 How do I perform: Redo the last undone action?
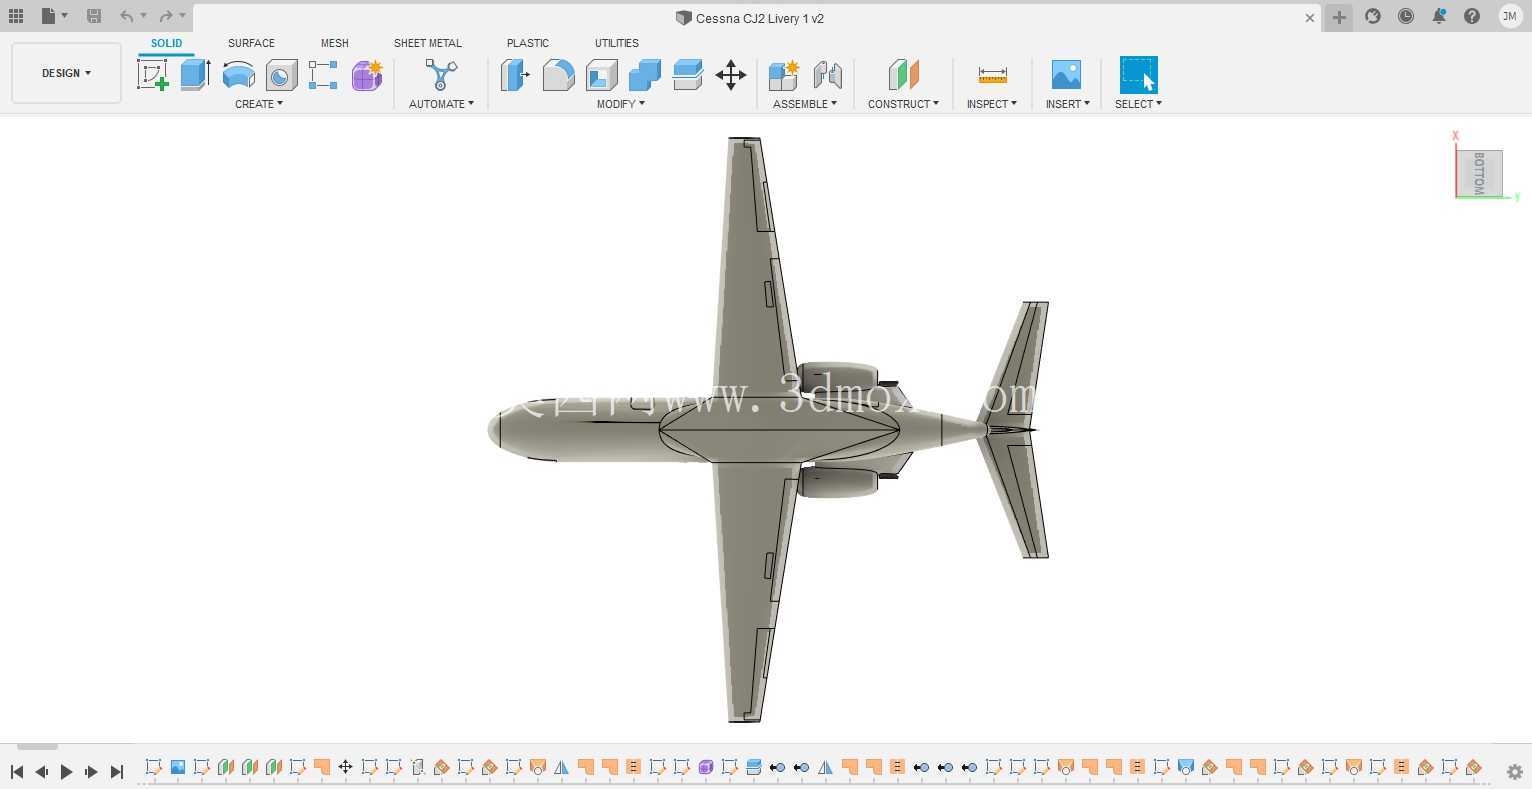[x=166, y=16]
